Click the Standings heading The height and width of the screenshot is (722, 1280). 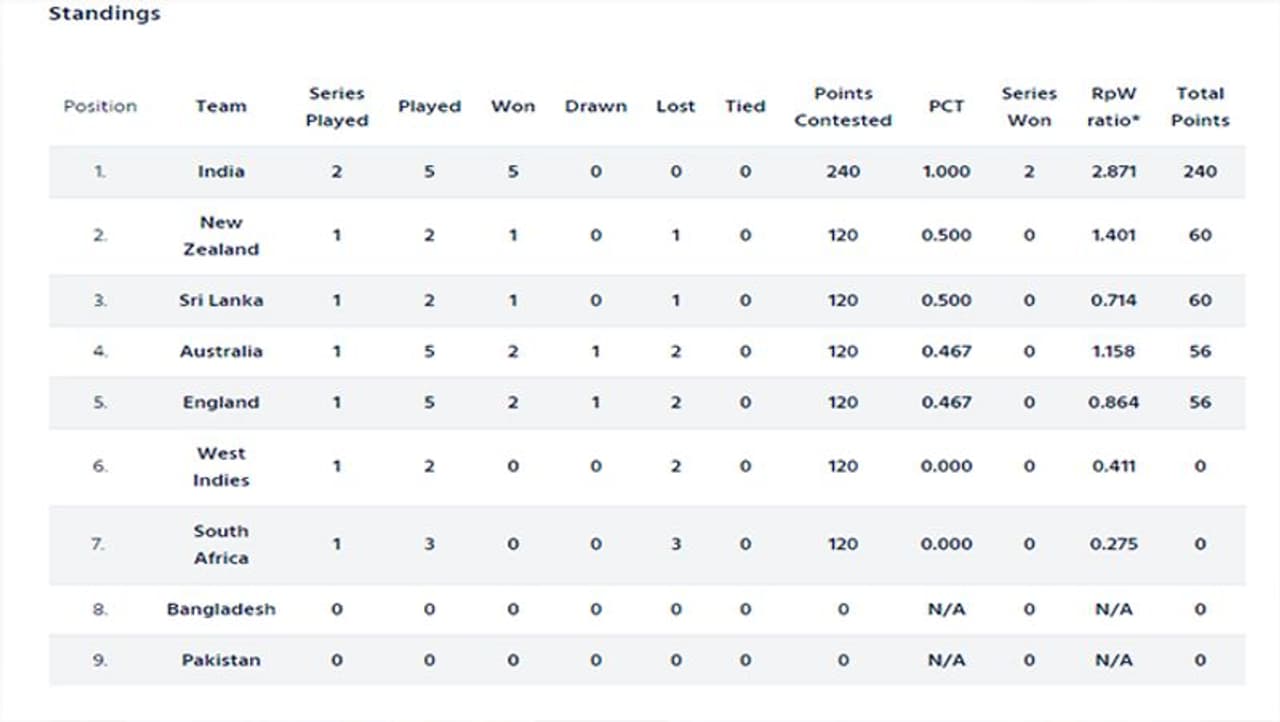pos(104,14)
